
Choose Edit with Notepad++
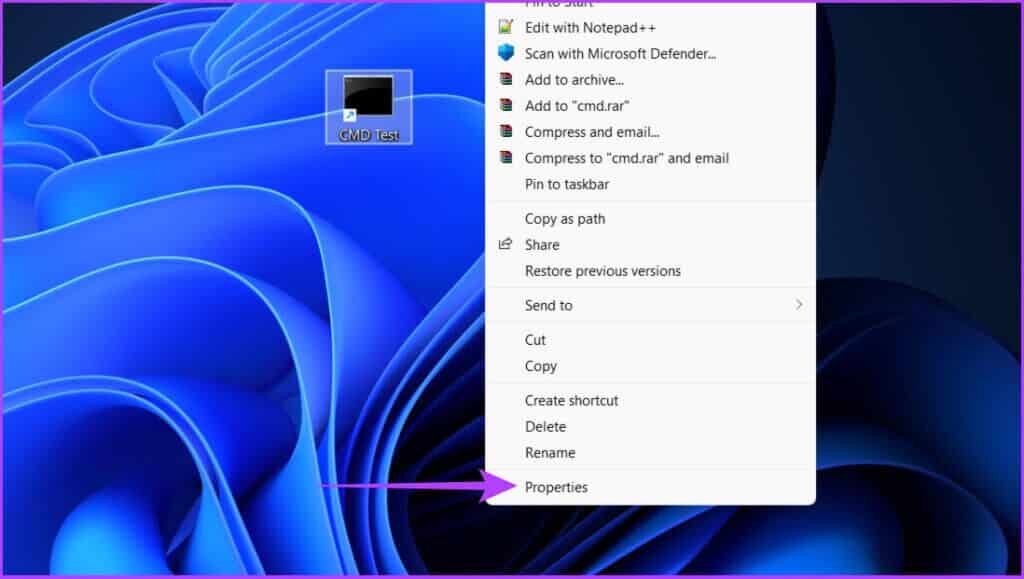[590, 27]
